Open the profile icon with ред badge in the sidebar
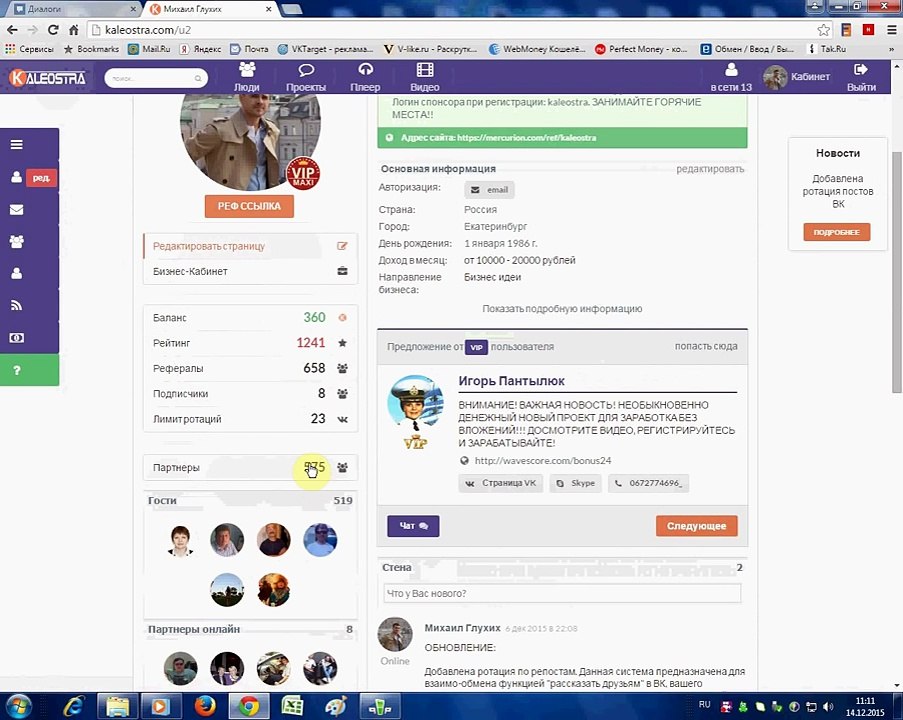The width and height of the screenshot is (903, 720). pos(17,177)
